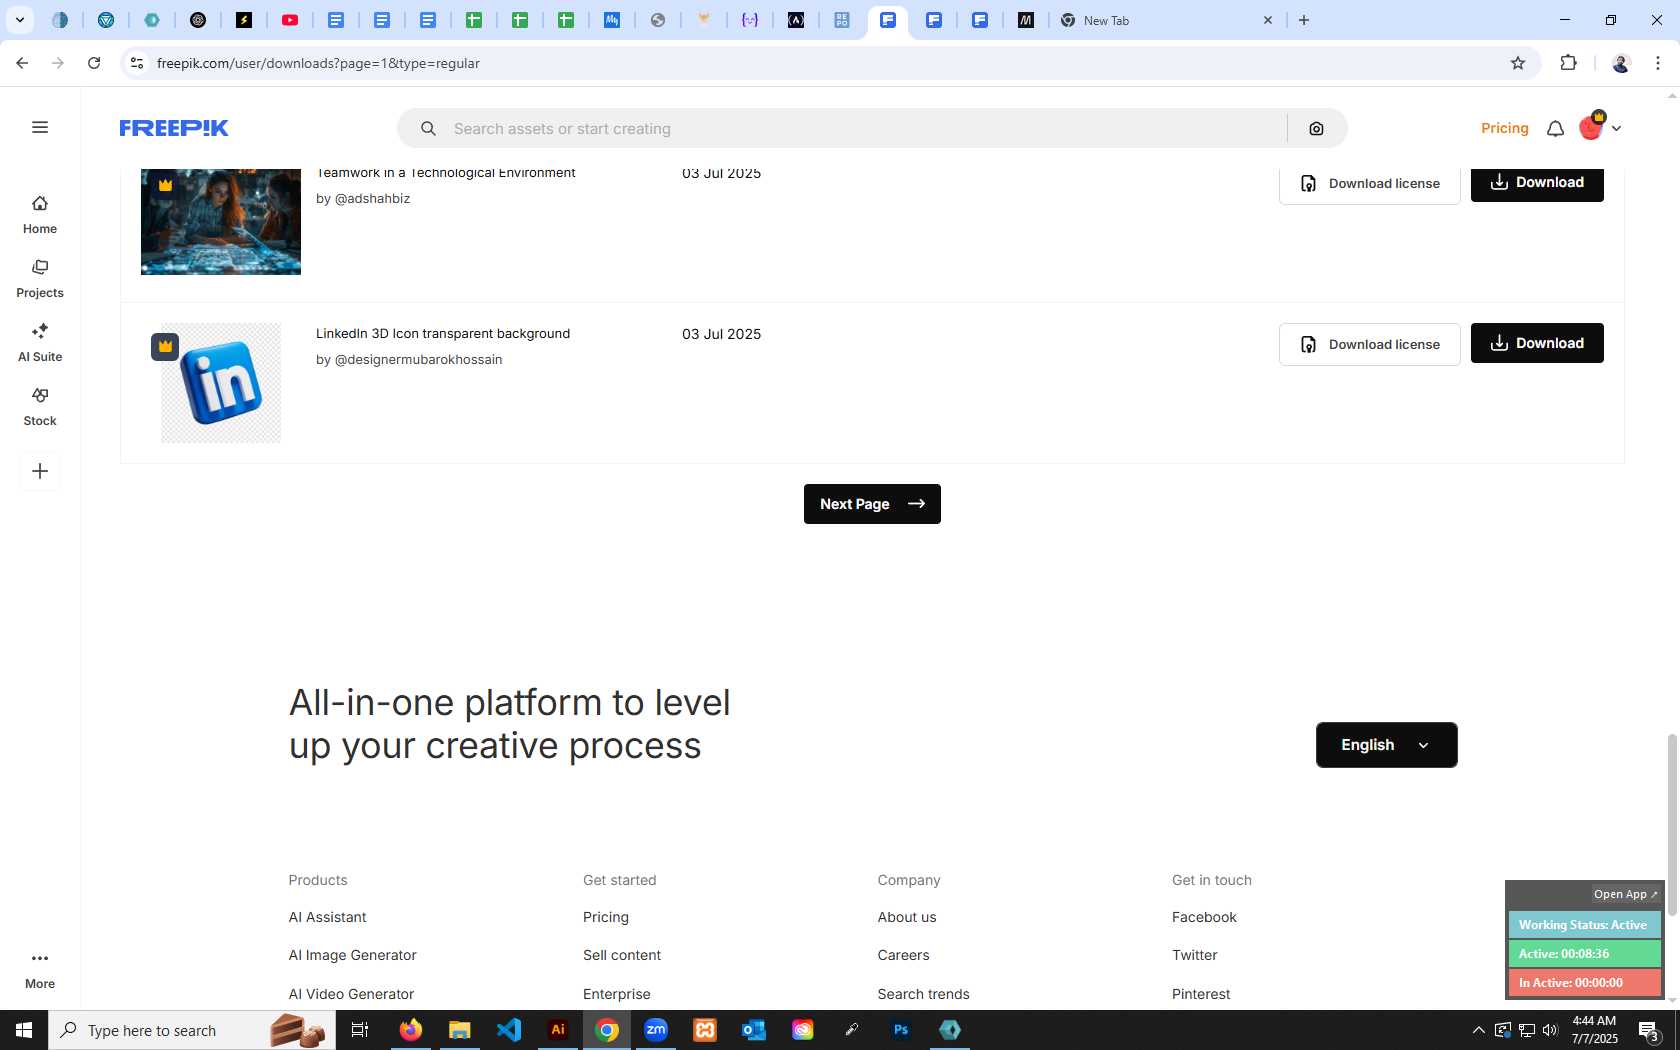Switch to the active Freepik downloads tab
The image size is (1680, 1050).
pos(888,20)
